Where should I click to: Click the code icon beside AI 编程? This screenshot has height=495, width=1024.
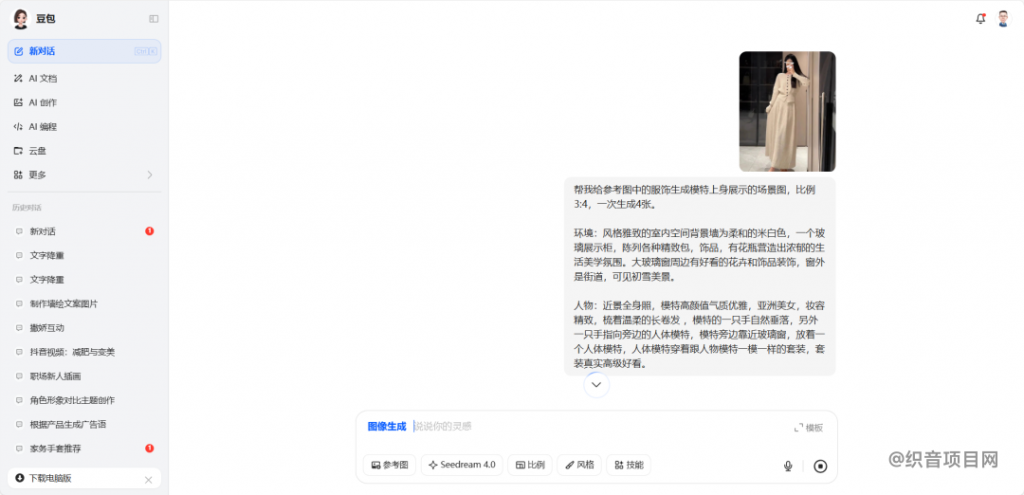click(x=18, y=127)
